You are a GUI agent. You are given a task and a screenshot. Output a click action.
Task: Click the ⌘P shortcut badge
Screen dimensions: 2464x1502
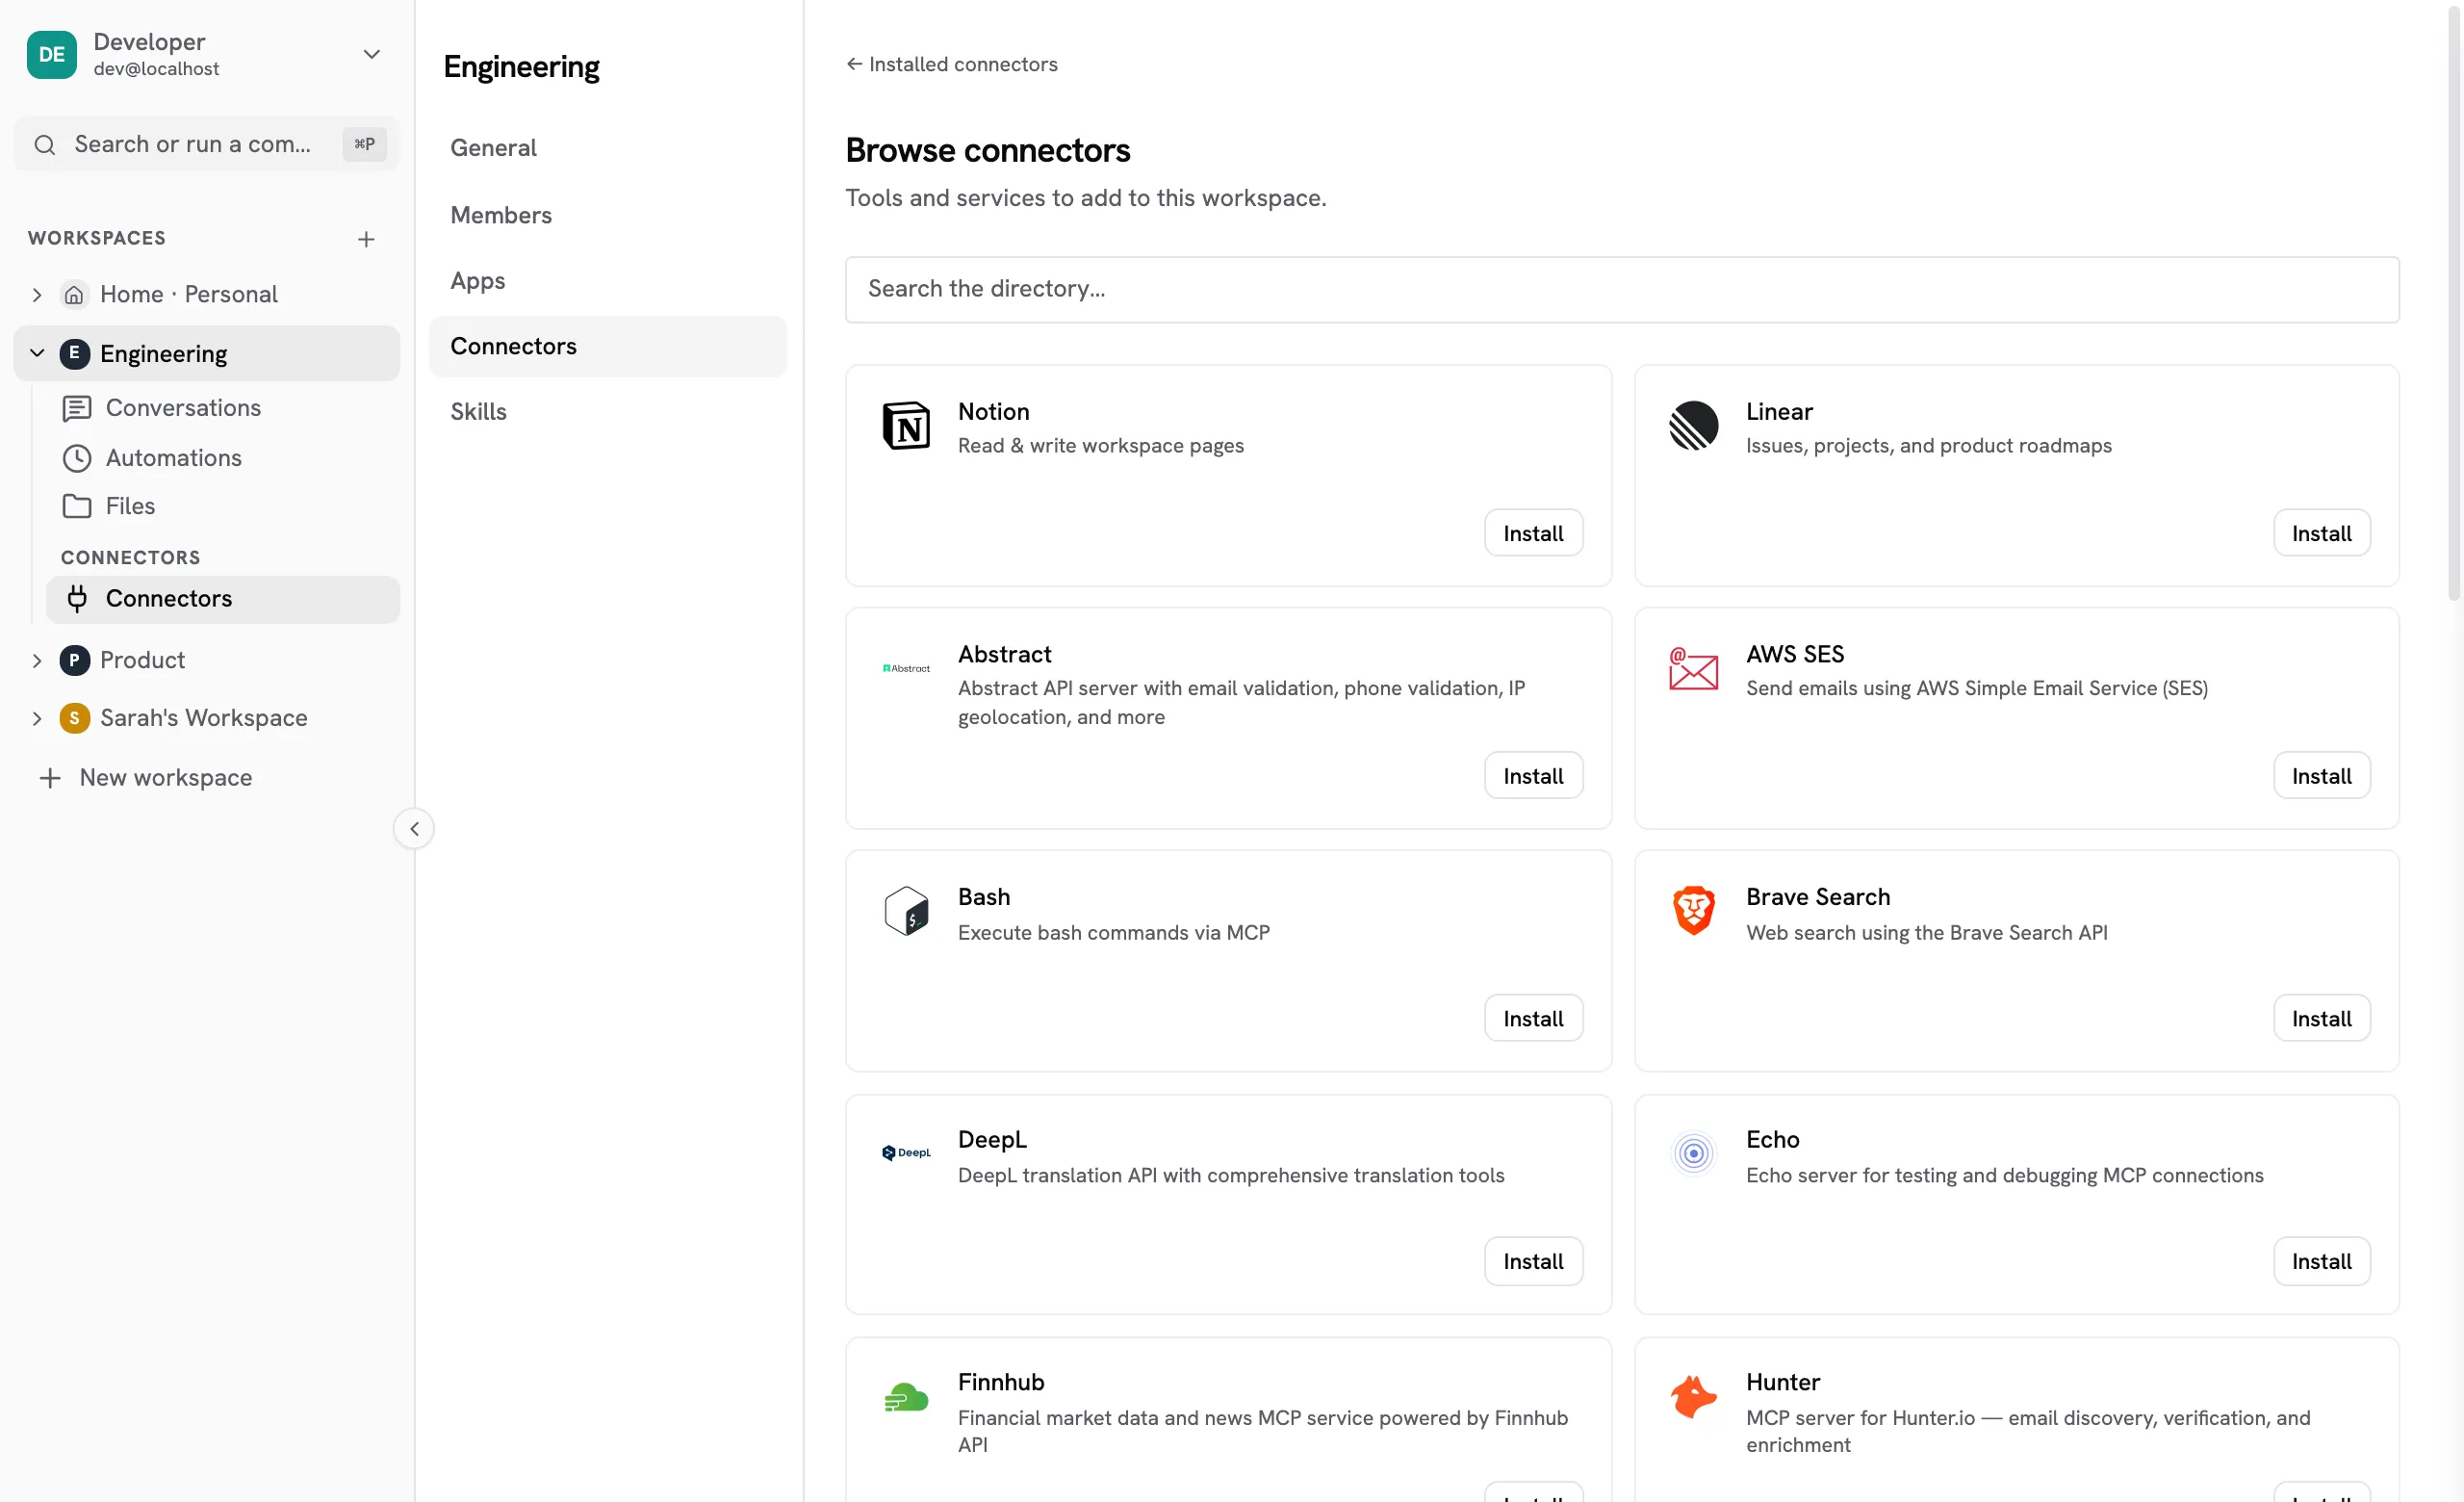pyautogui.click(x=364, y=144)
